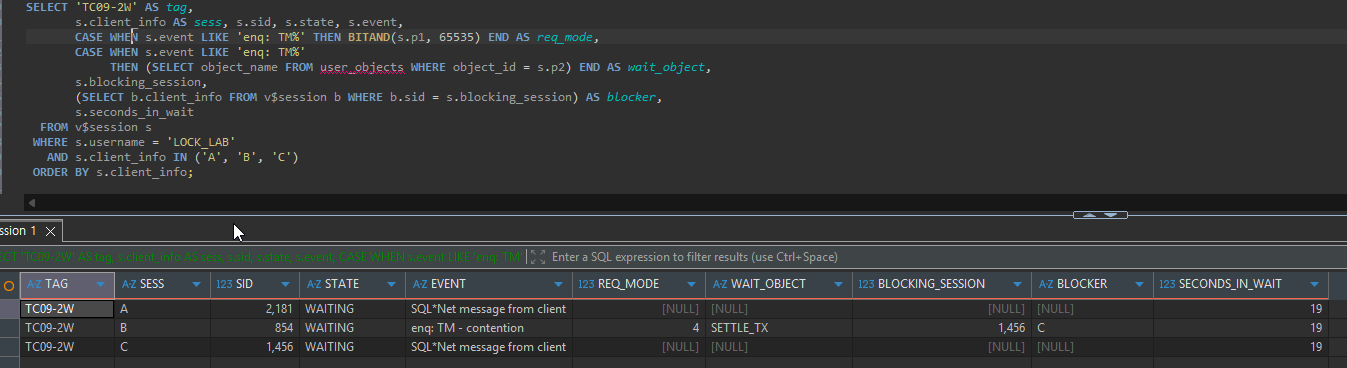The width and height of the screenshot is (1347, 368).
Task: Select the REQ_MODE cell with value 4
Action: [x=638, y=328]
